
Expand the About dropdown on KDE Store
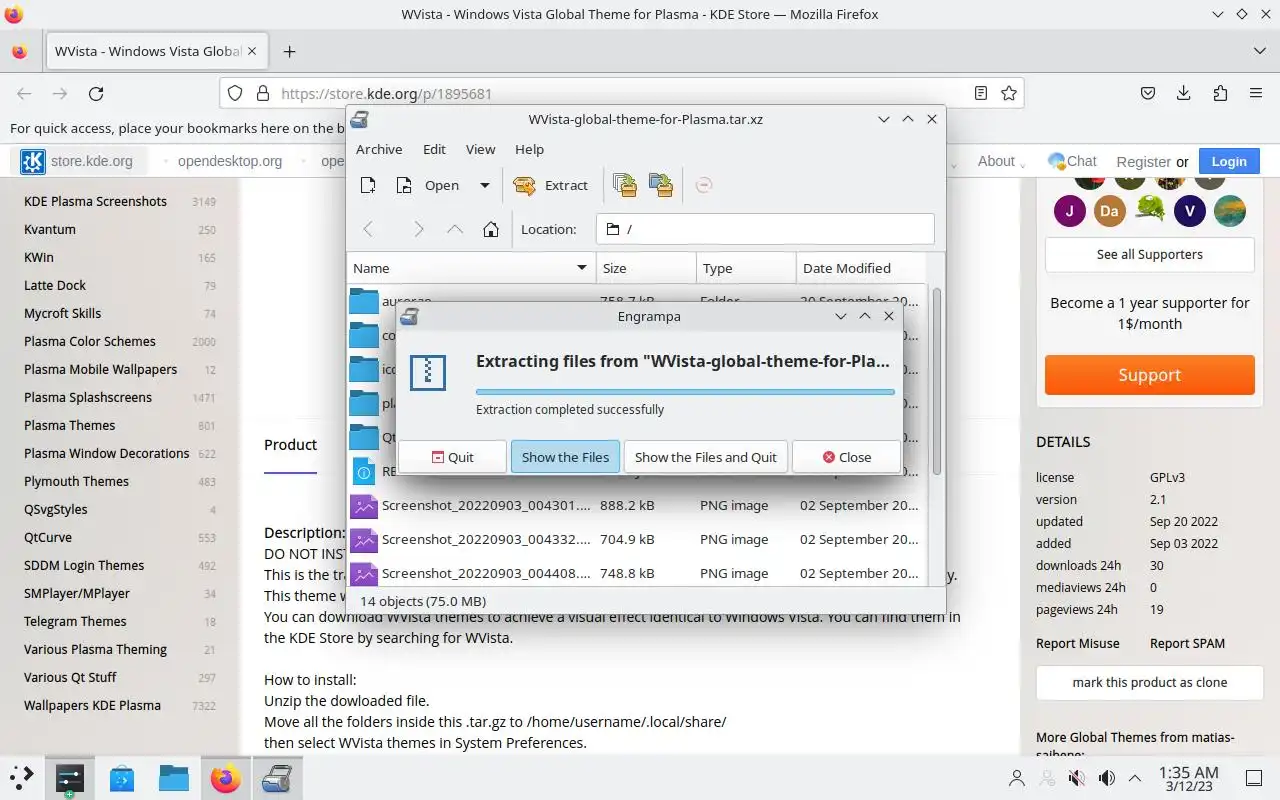[1002, 161]
